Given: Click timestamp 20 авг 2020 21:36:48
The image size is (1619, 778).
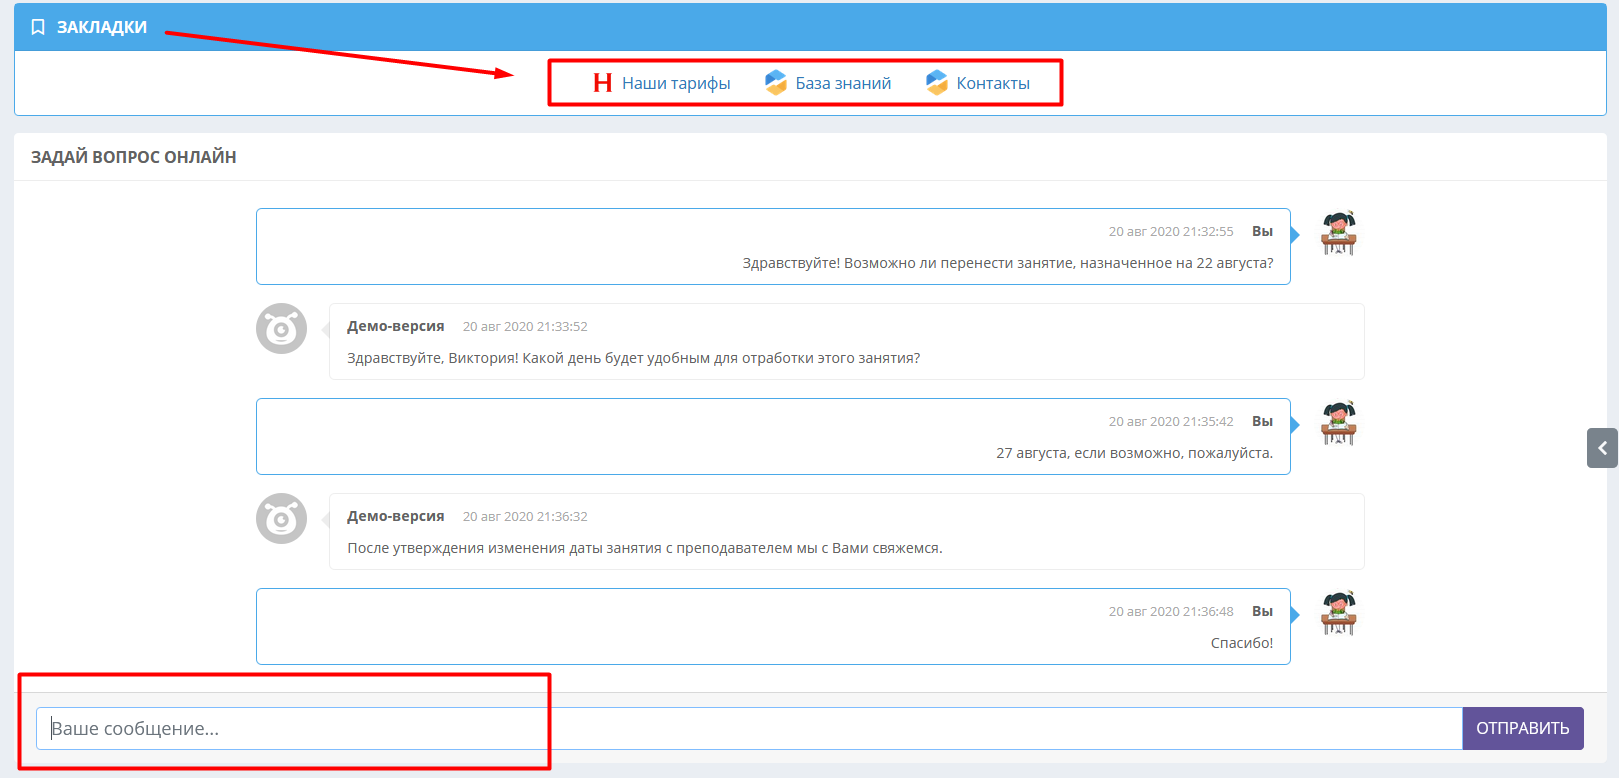Looking at the screenshot, I should (x=1171, y=611).
